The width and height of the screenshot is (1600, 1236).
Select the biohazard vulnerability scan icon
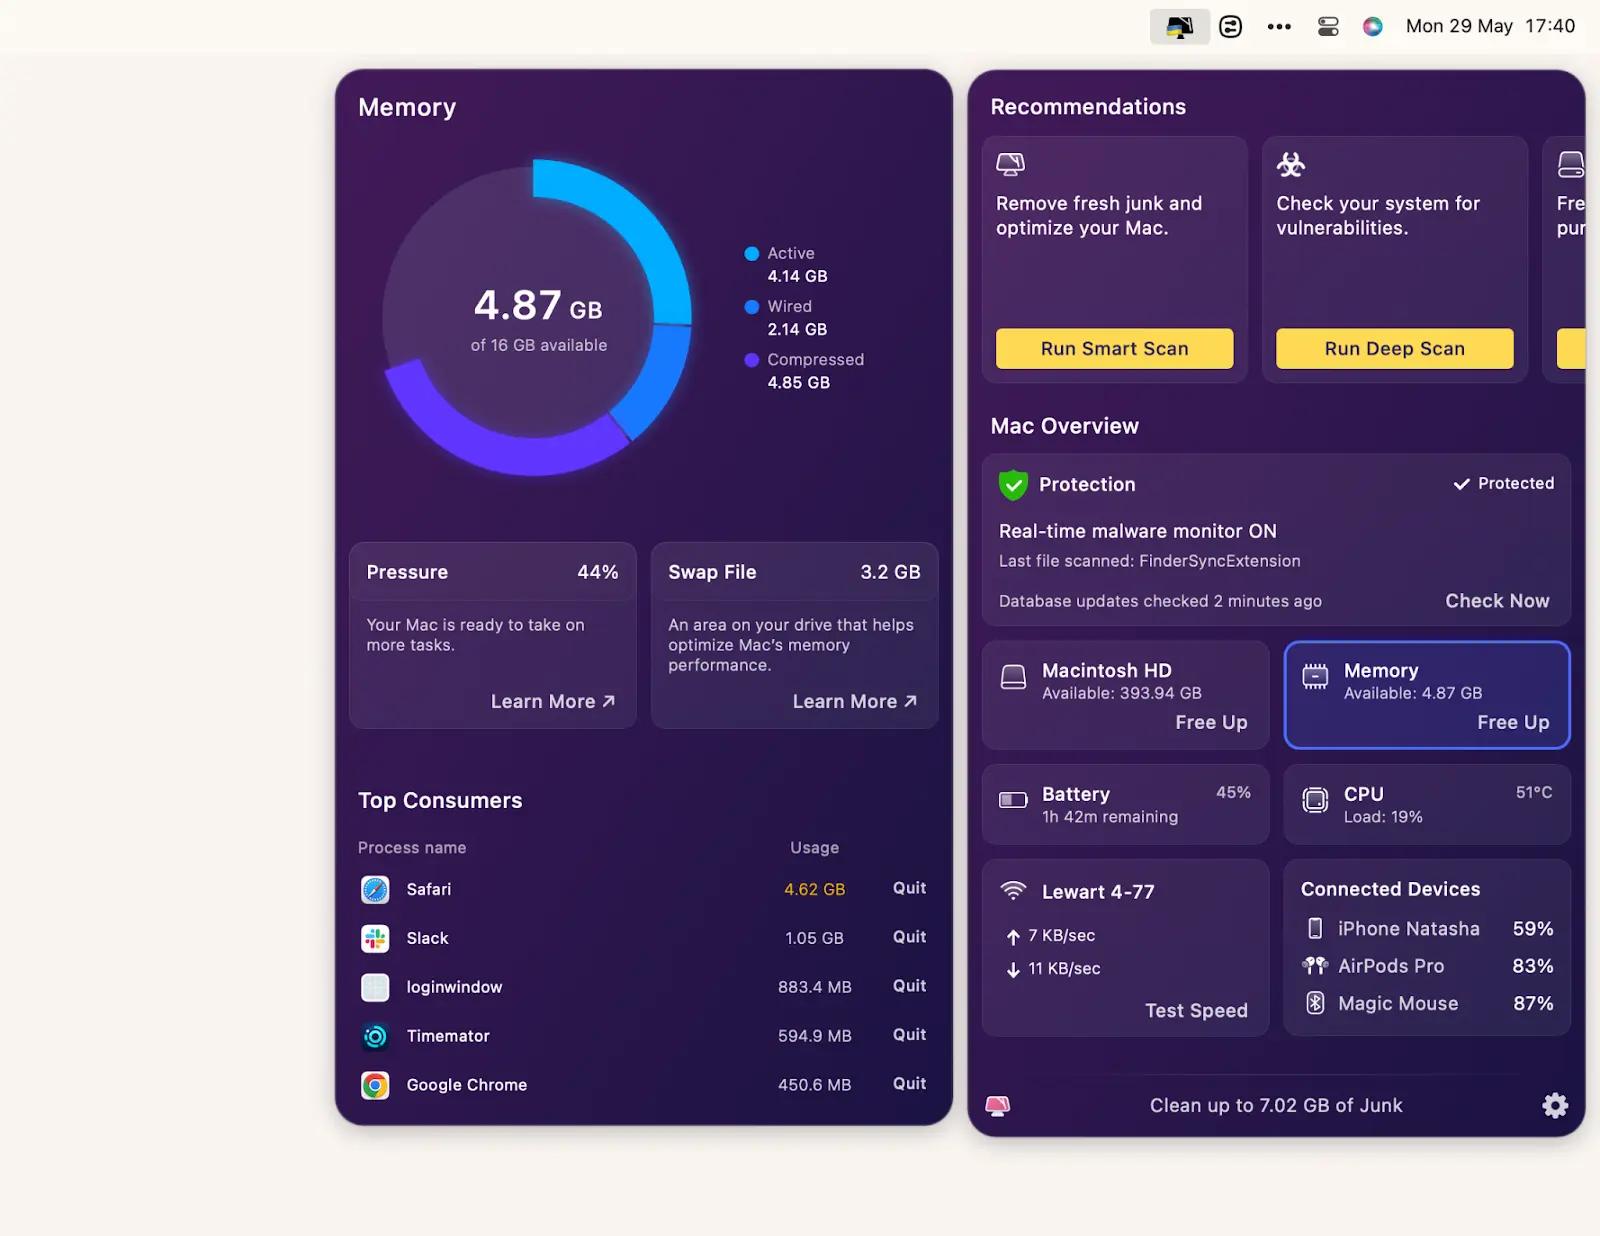(1290, 164)
